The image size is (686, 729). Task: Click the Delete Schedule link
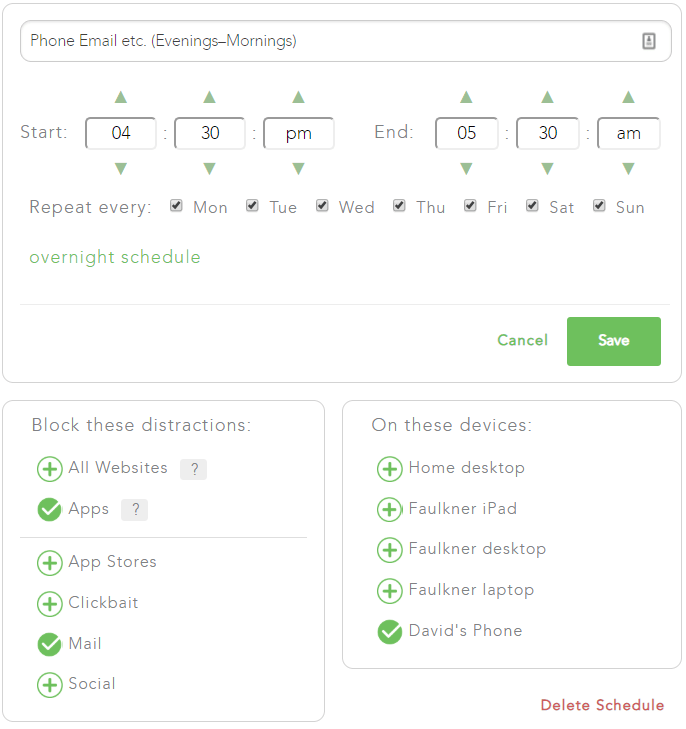[602, 706]
